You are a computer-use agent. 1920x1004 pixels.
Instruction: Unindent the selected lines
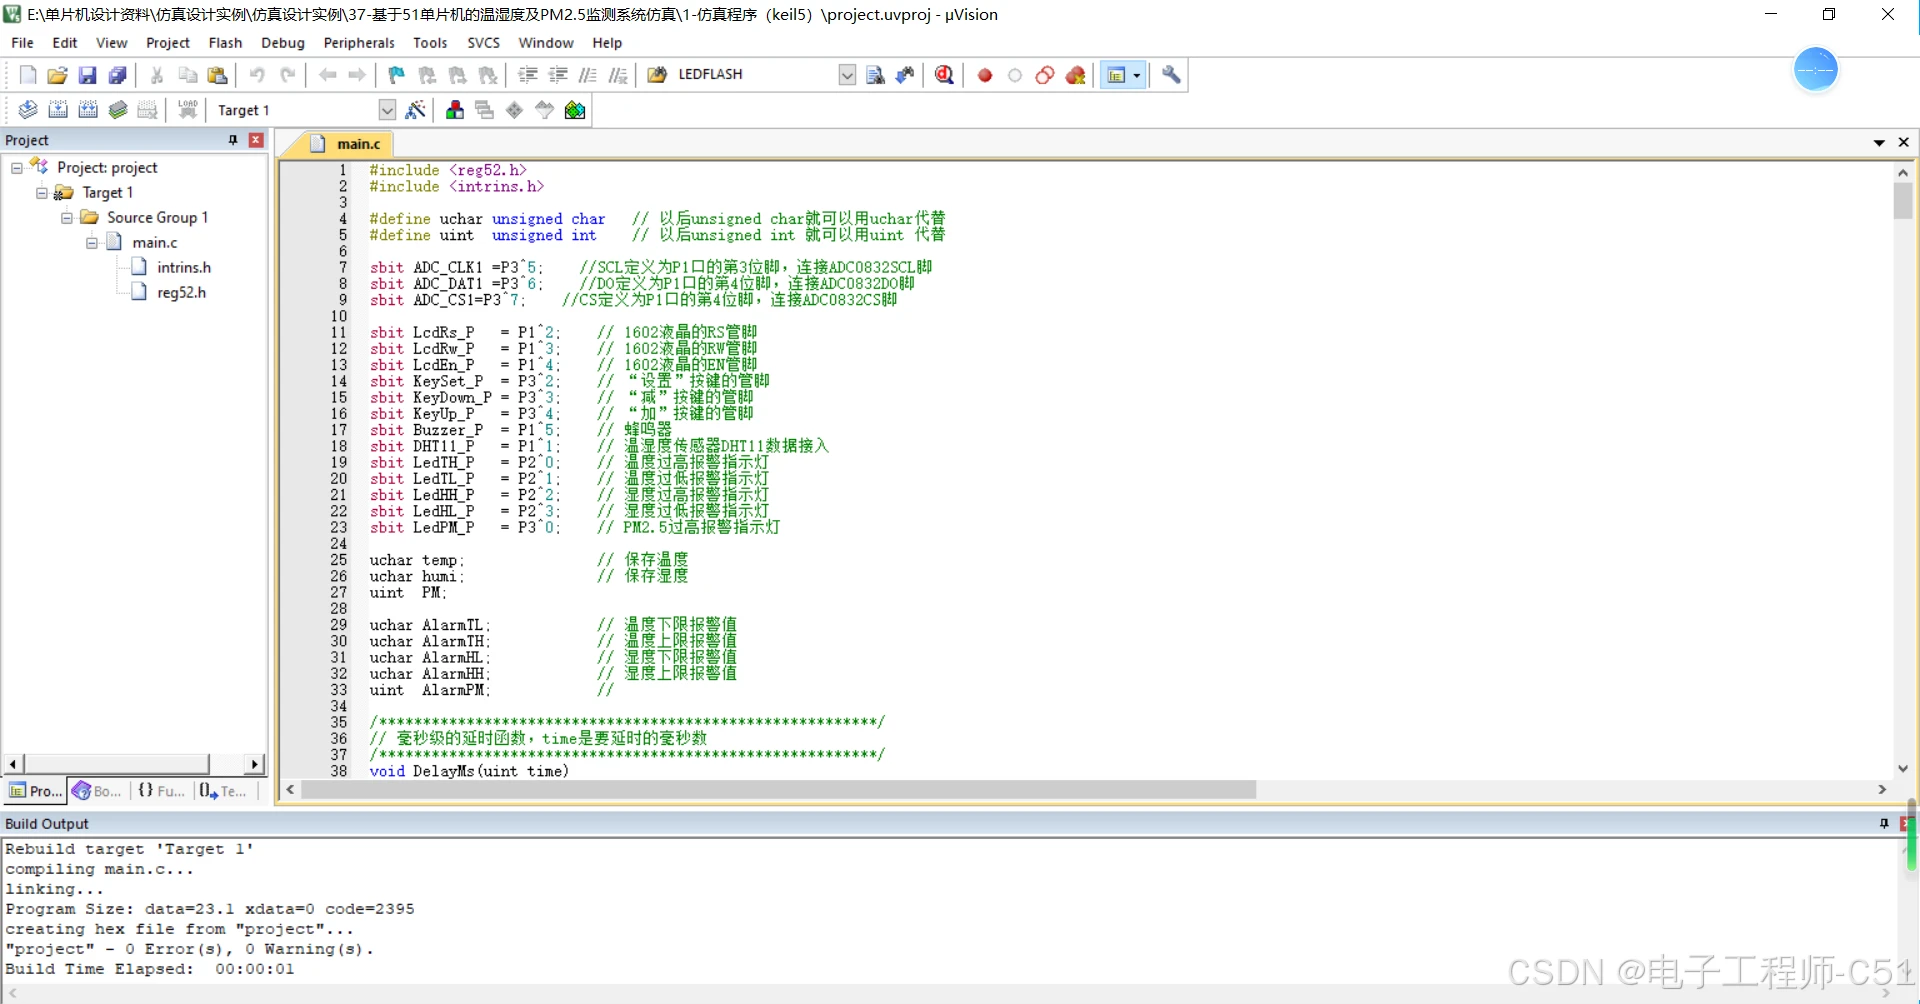click(558, 75)
